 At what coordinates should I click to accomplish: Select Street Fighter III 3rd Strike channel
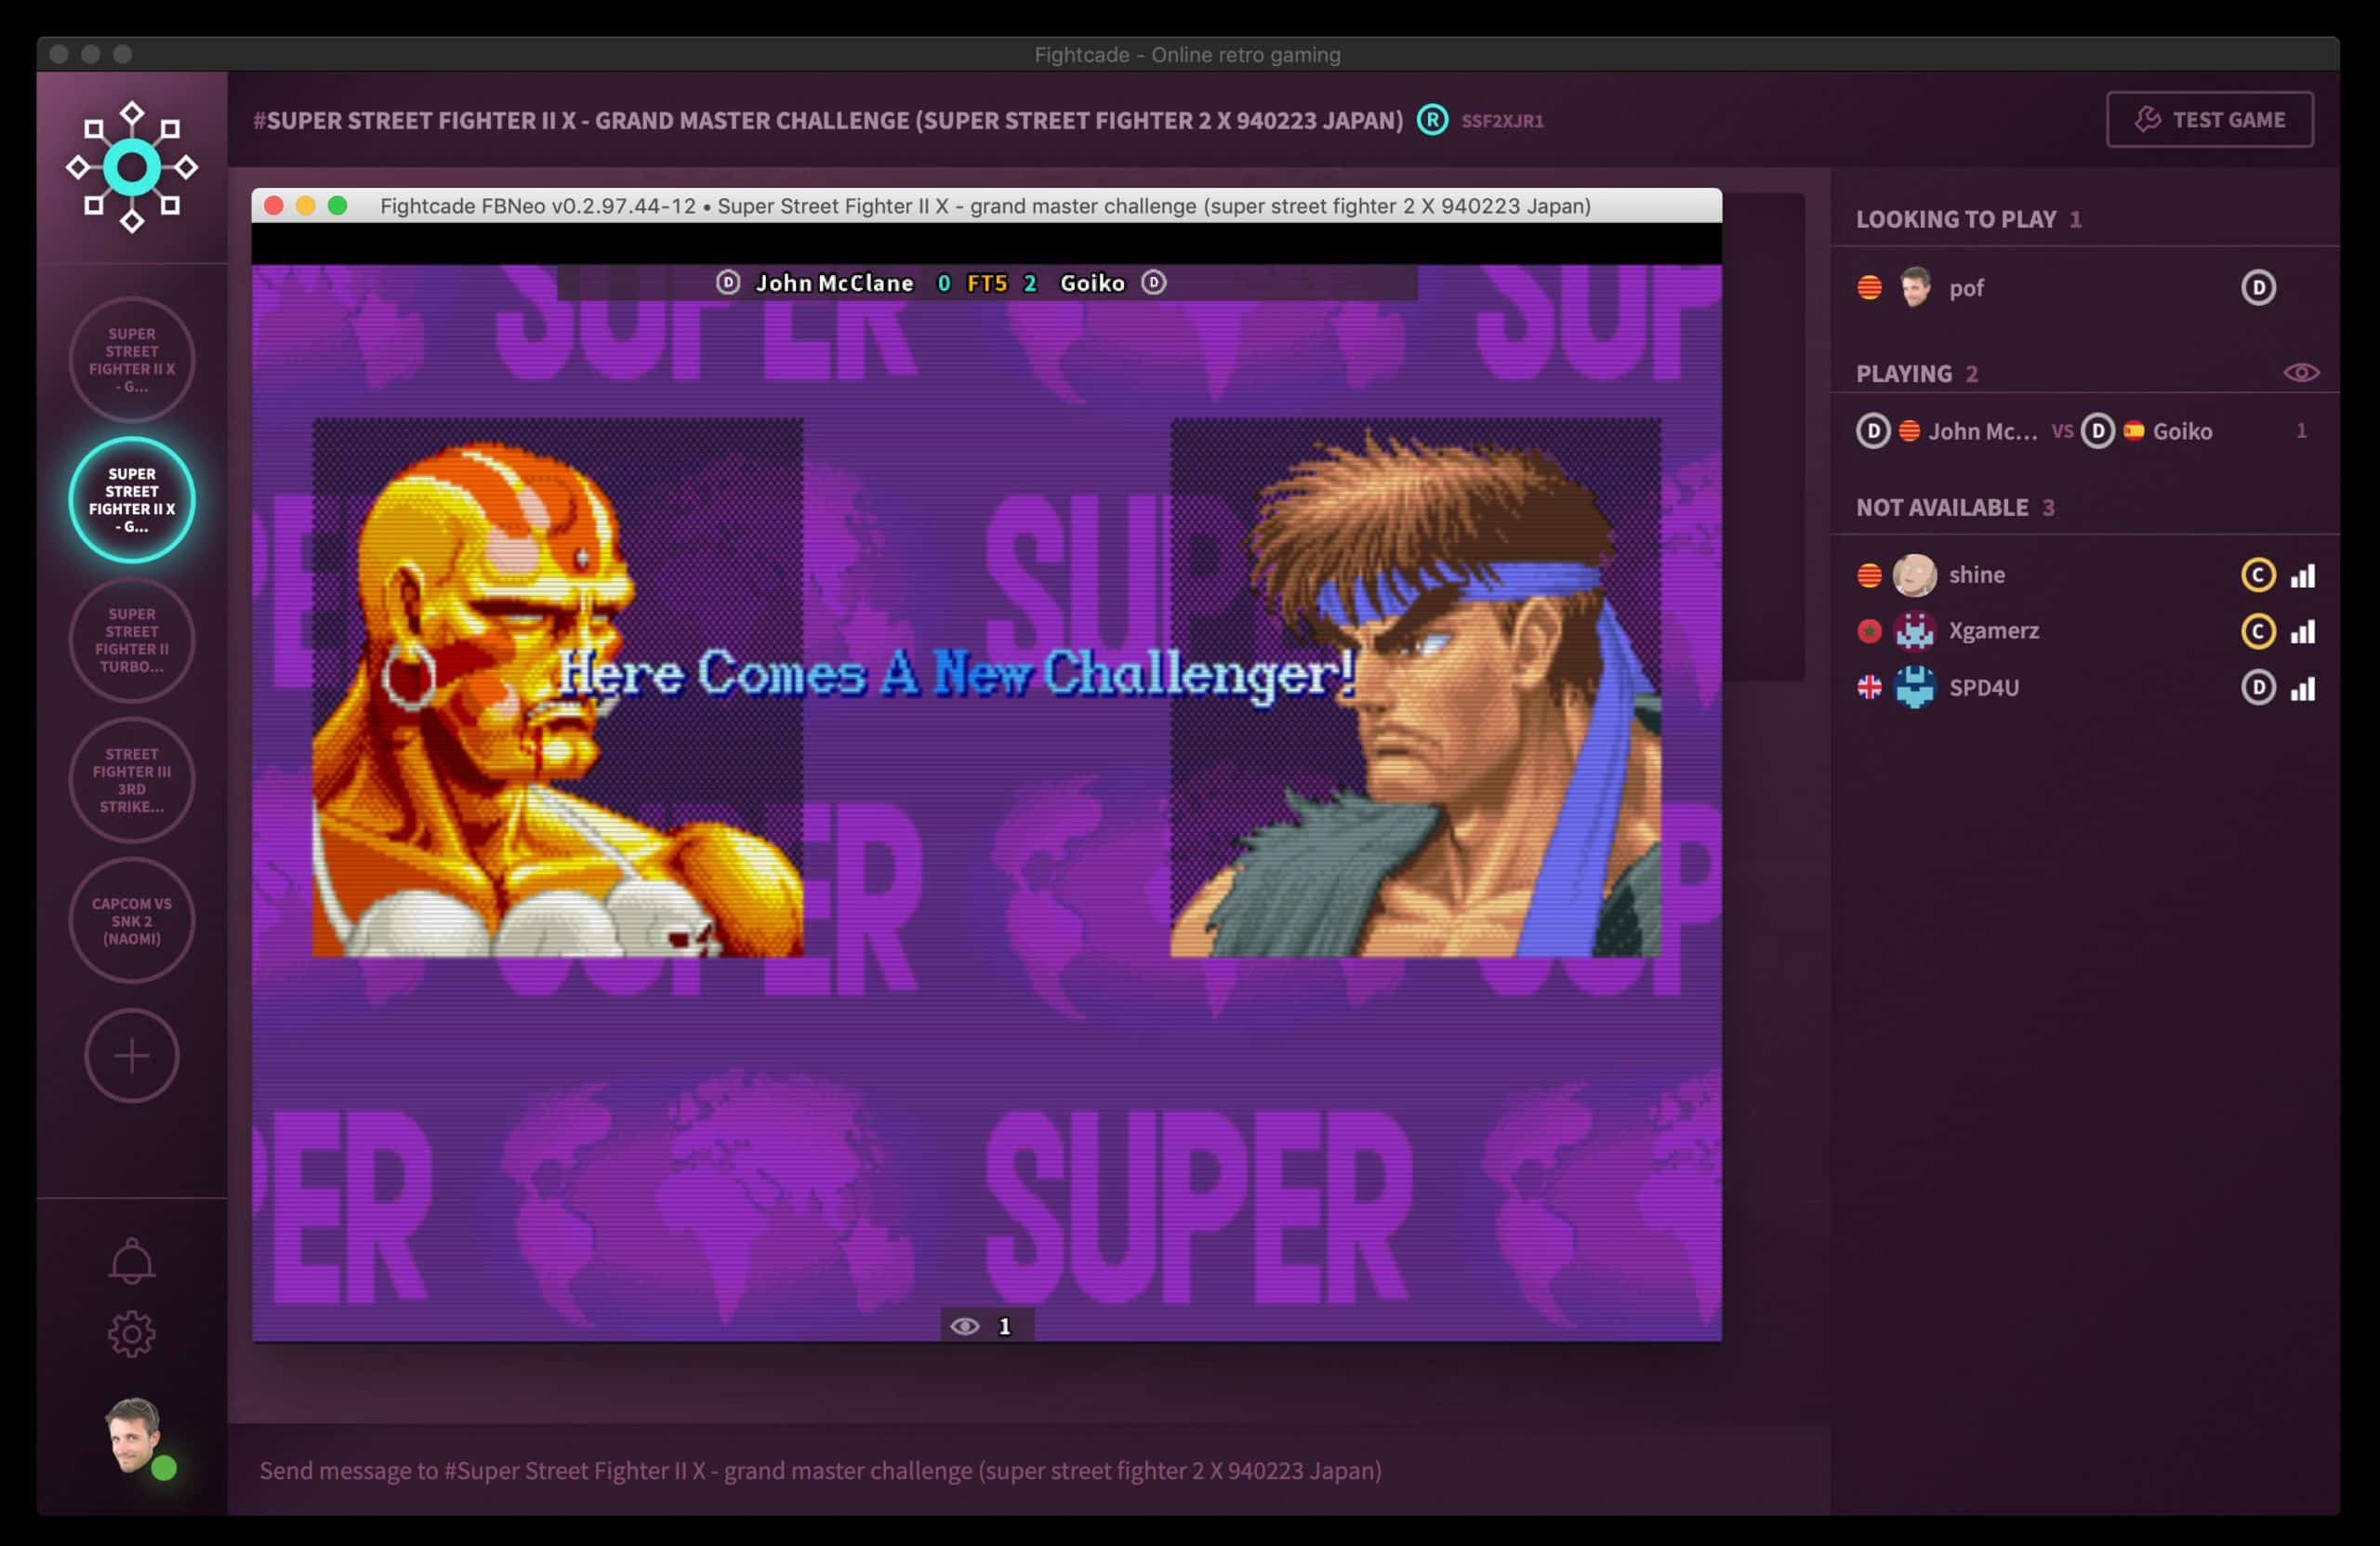coord(132,779)
